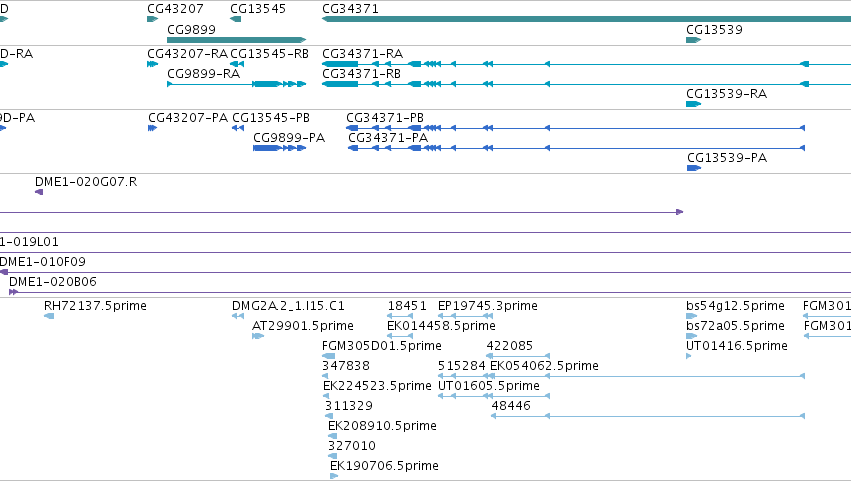Click the EK190706.5prime EST label
Image resolution: width=851 pixels, height=481 pixels.
point(384,466)
